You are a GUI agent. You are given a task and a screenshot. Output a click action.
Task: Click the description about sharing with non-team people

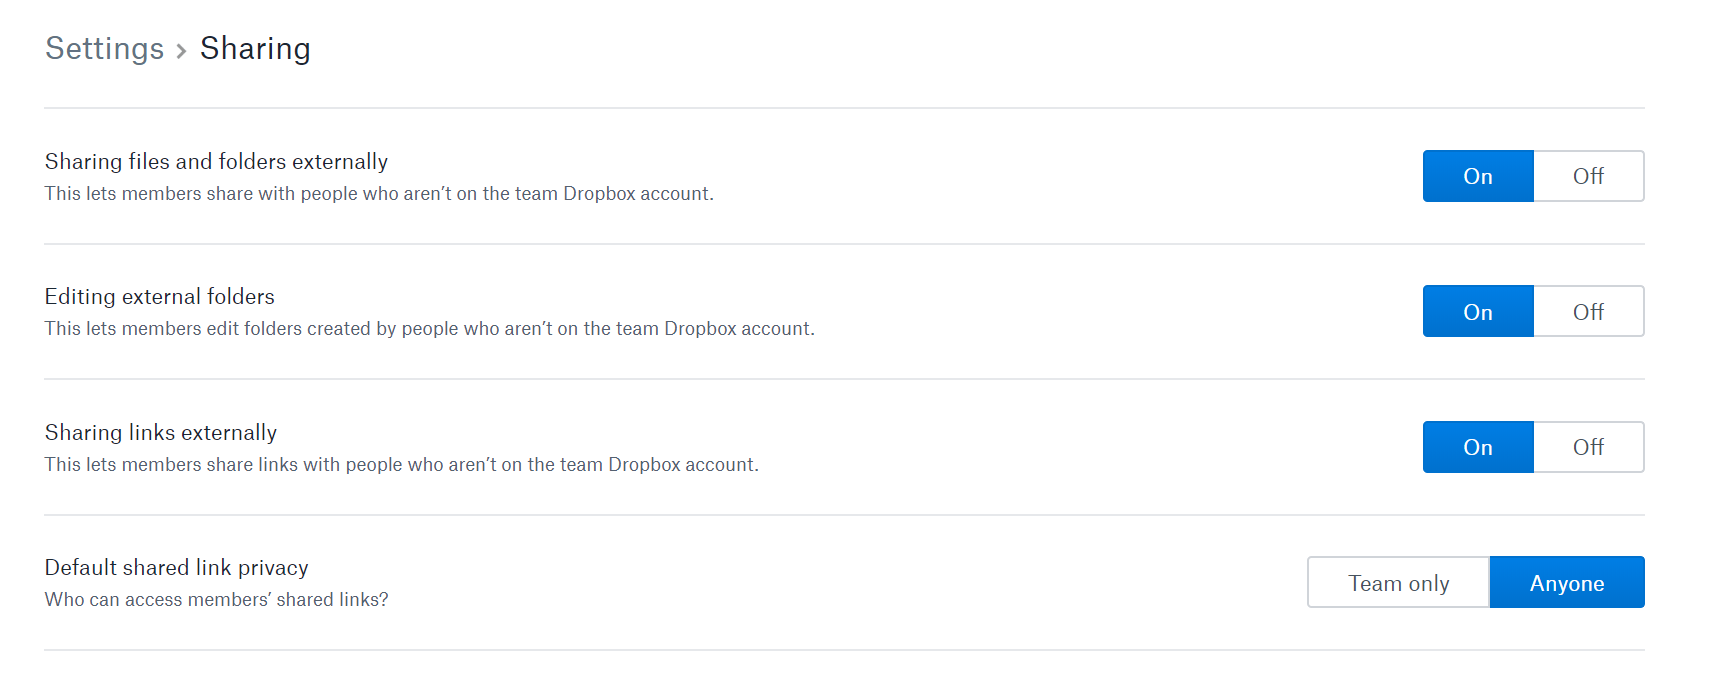[x=379, y=193]
